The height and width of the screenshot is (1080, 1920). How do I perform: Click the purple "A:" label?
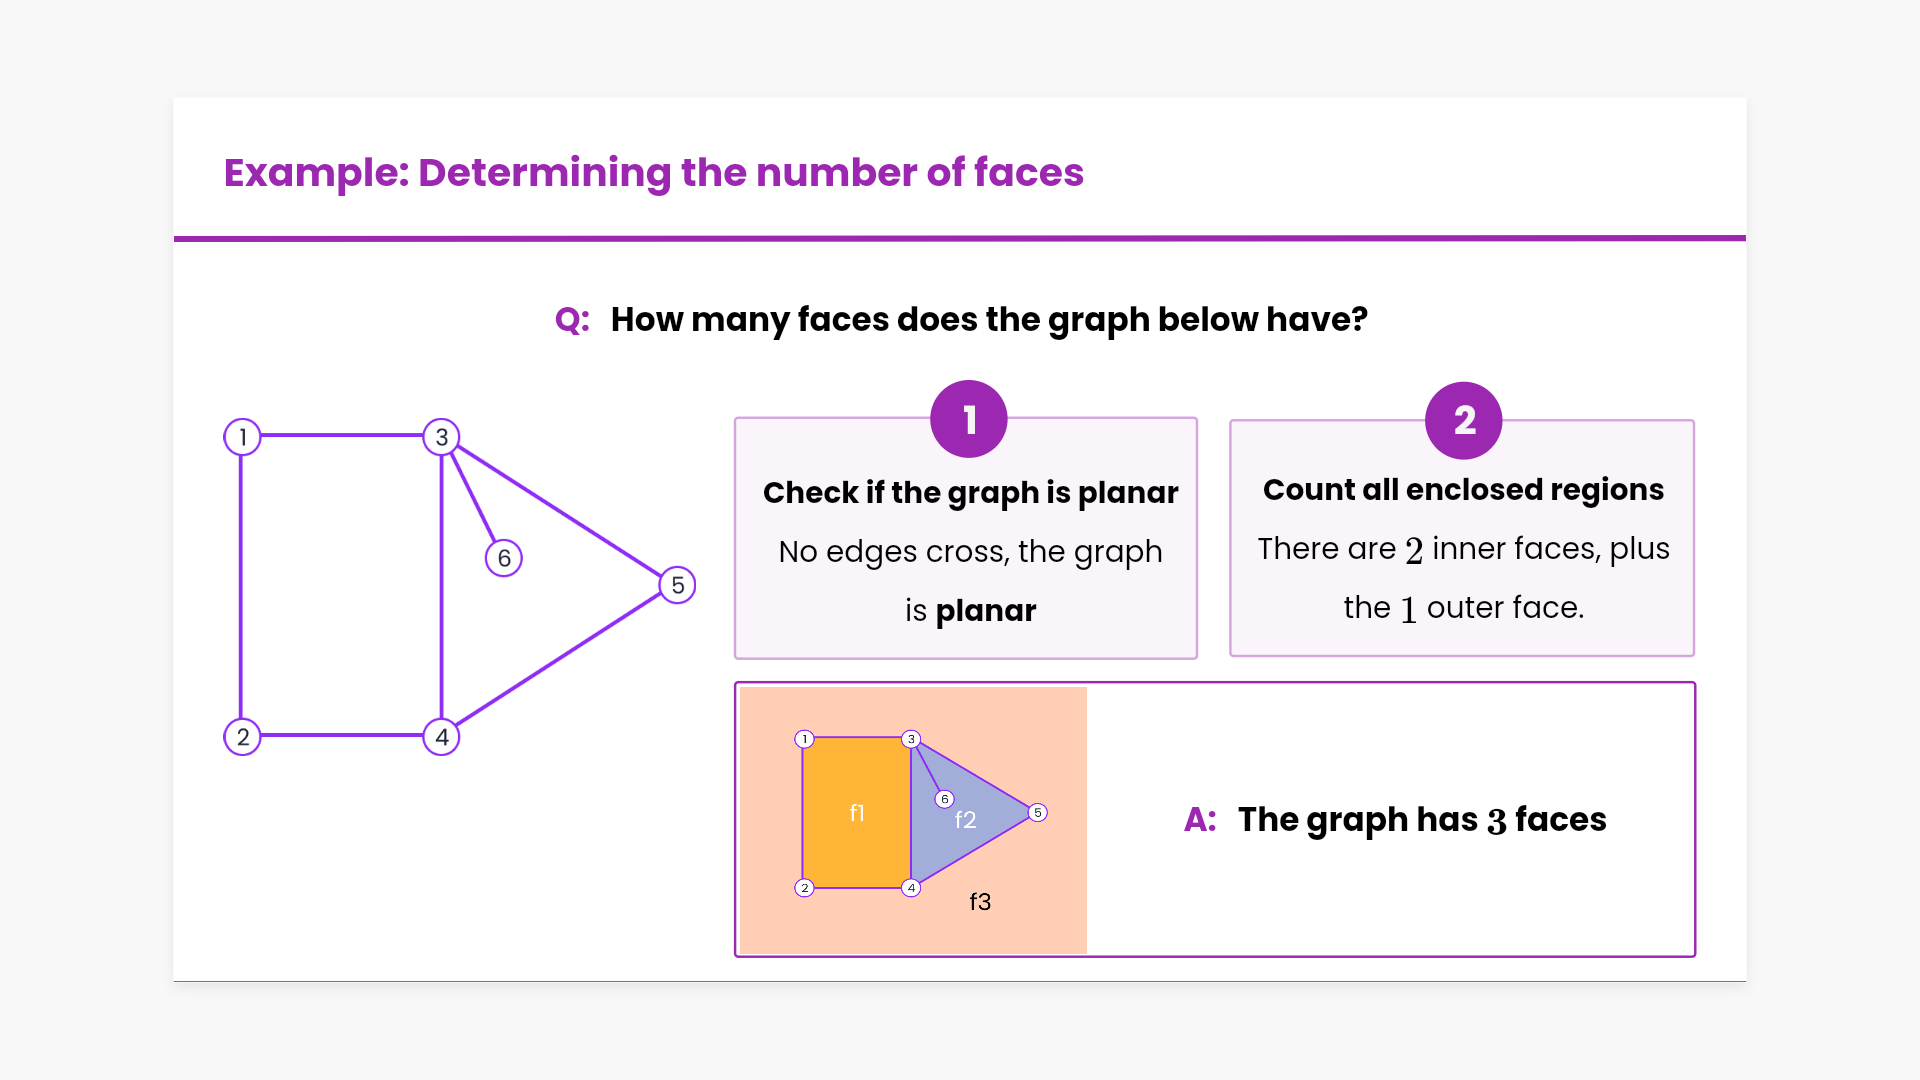pyautogui.click(x=1200, y=819)
